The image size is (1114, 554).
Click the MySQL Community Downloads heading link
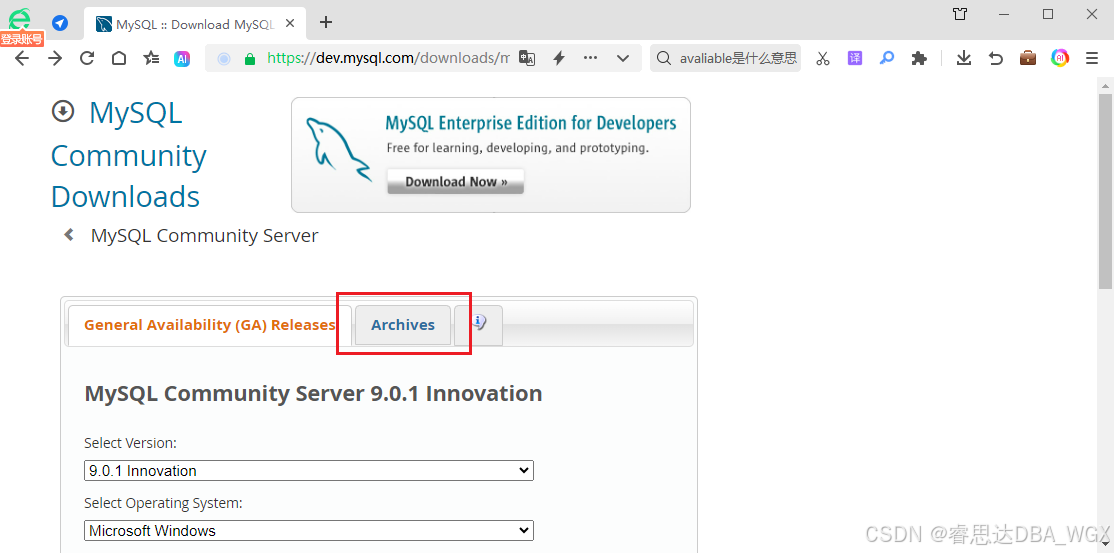click(x=129, y=155)
